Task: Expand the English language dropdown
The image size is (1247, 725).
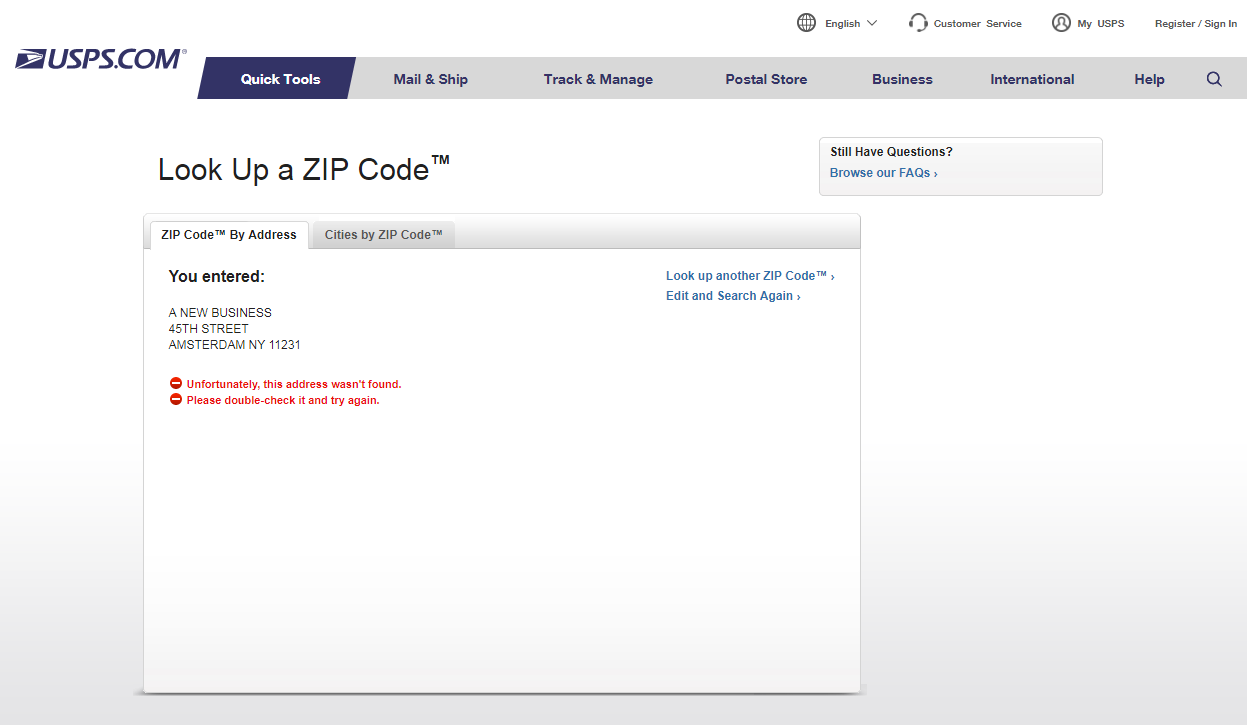Action: (x=851, y=23)
